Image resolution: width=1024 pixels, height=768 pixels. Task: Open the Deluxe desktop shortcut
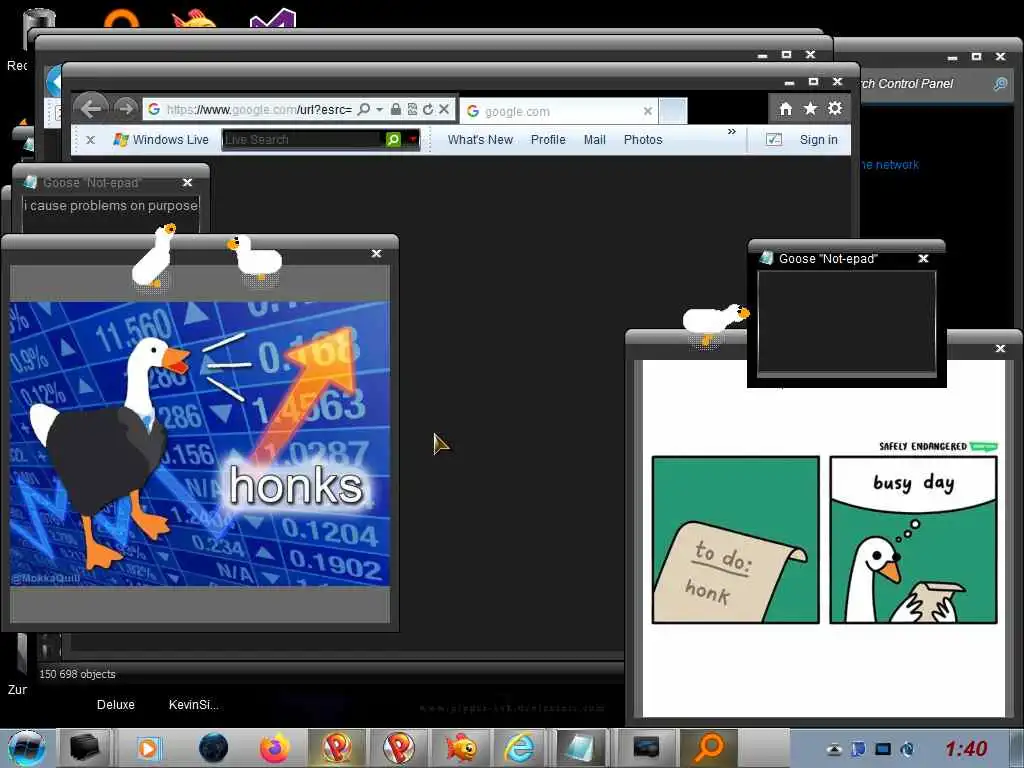pos(116,705)
